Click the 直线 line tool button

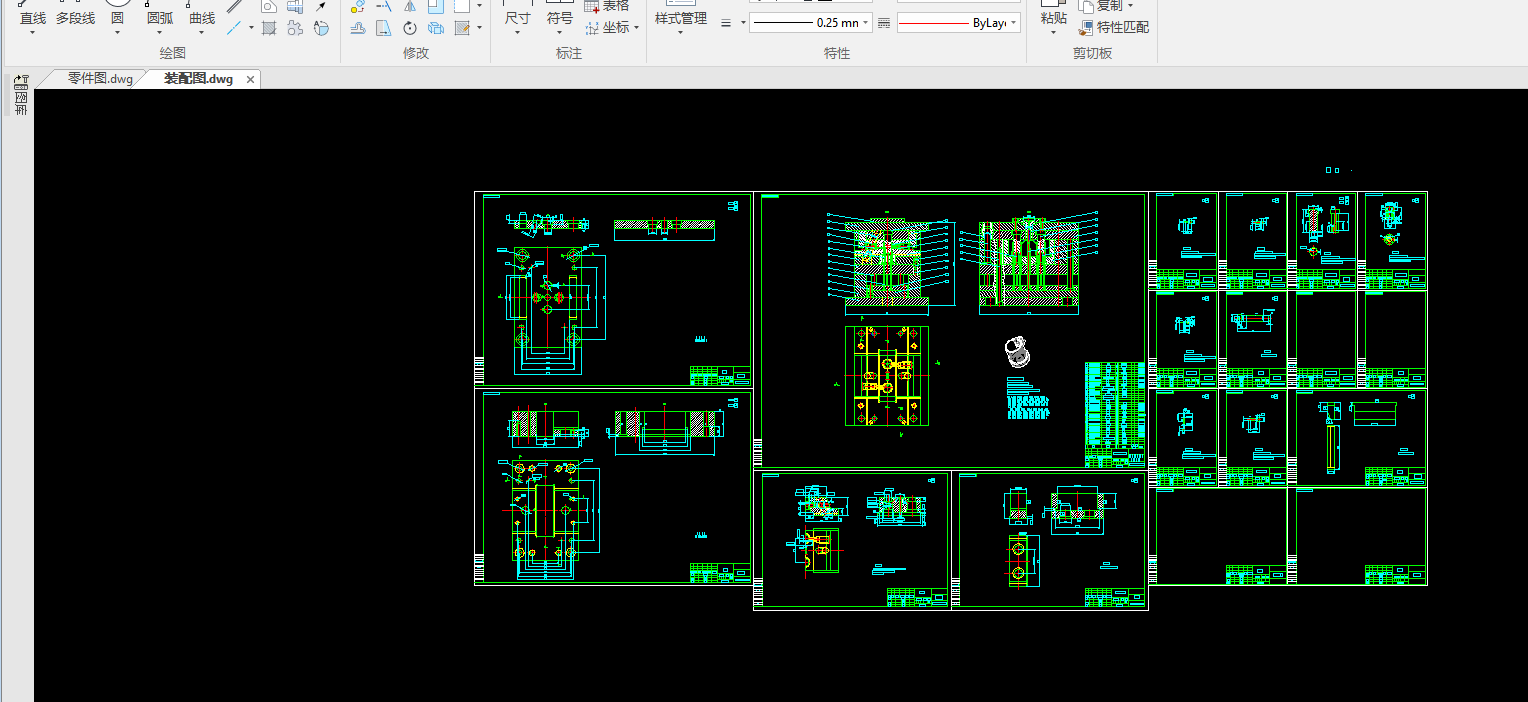[x=33, y=18]
